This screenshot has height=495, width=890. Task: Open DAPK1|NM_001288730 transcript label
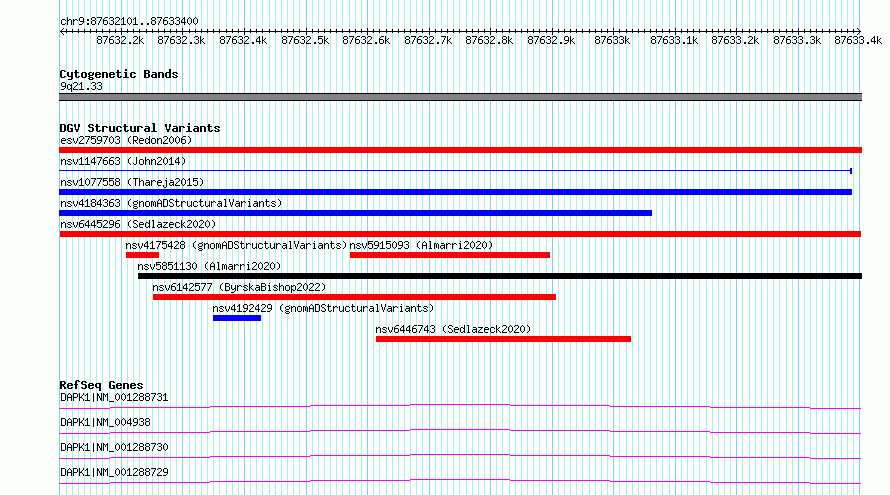(x=114, y=447)
